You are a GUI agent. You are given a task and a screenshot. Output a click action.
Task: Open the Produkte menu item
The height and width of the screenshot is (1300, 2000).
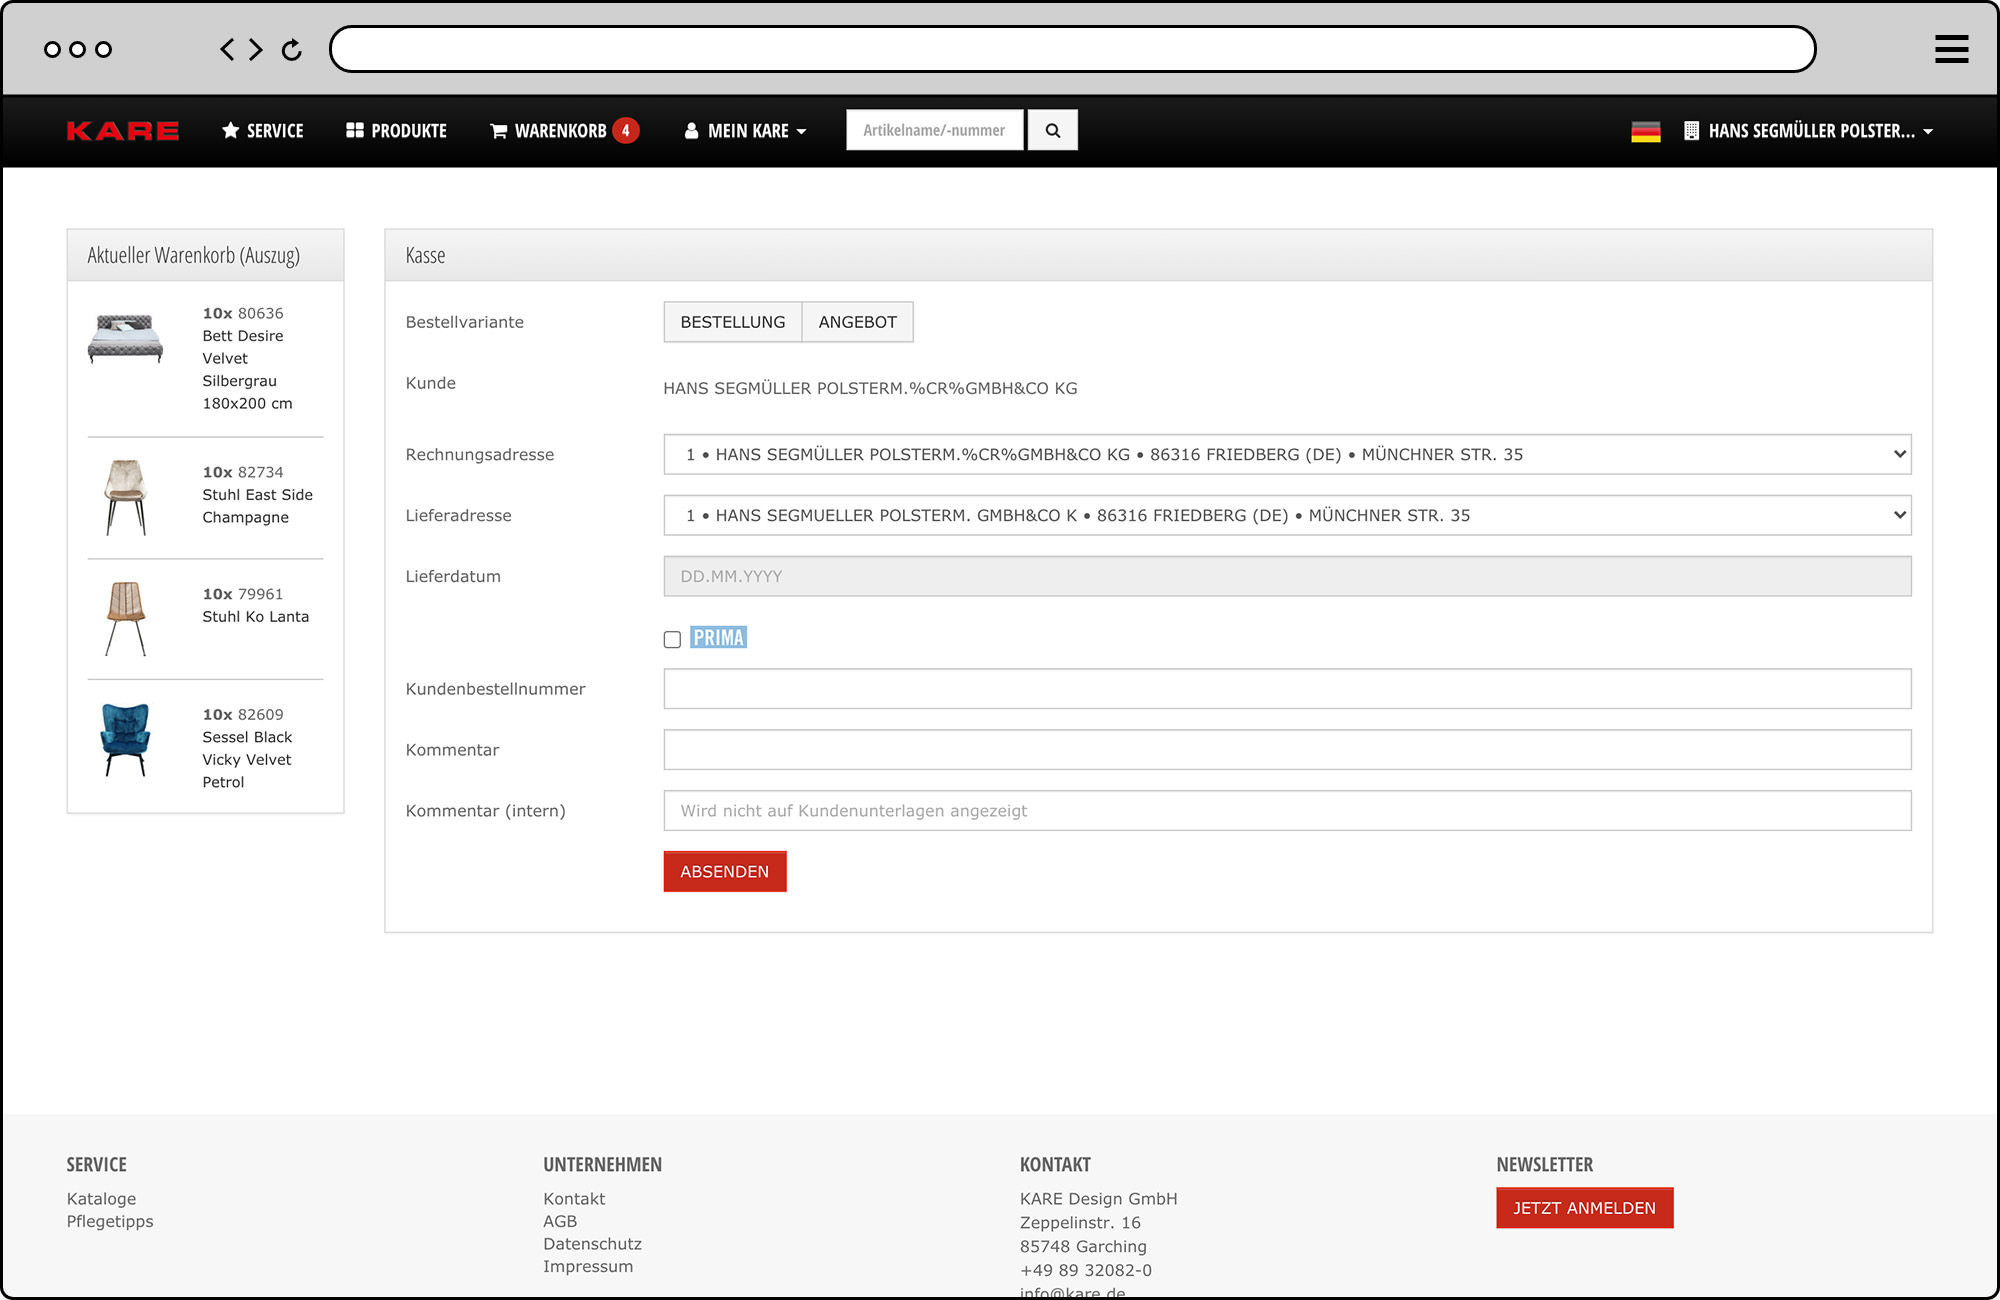[x=396, y=131]
